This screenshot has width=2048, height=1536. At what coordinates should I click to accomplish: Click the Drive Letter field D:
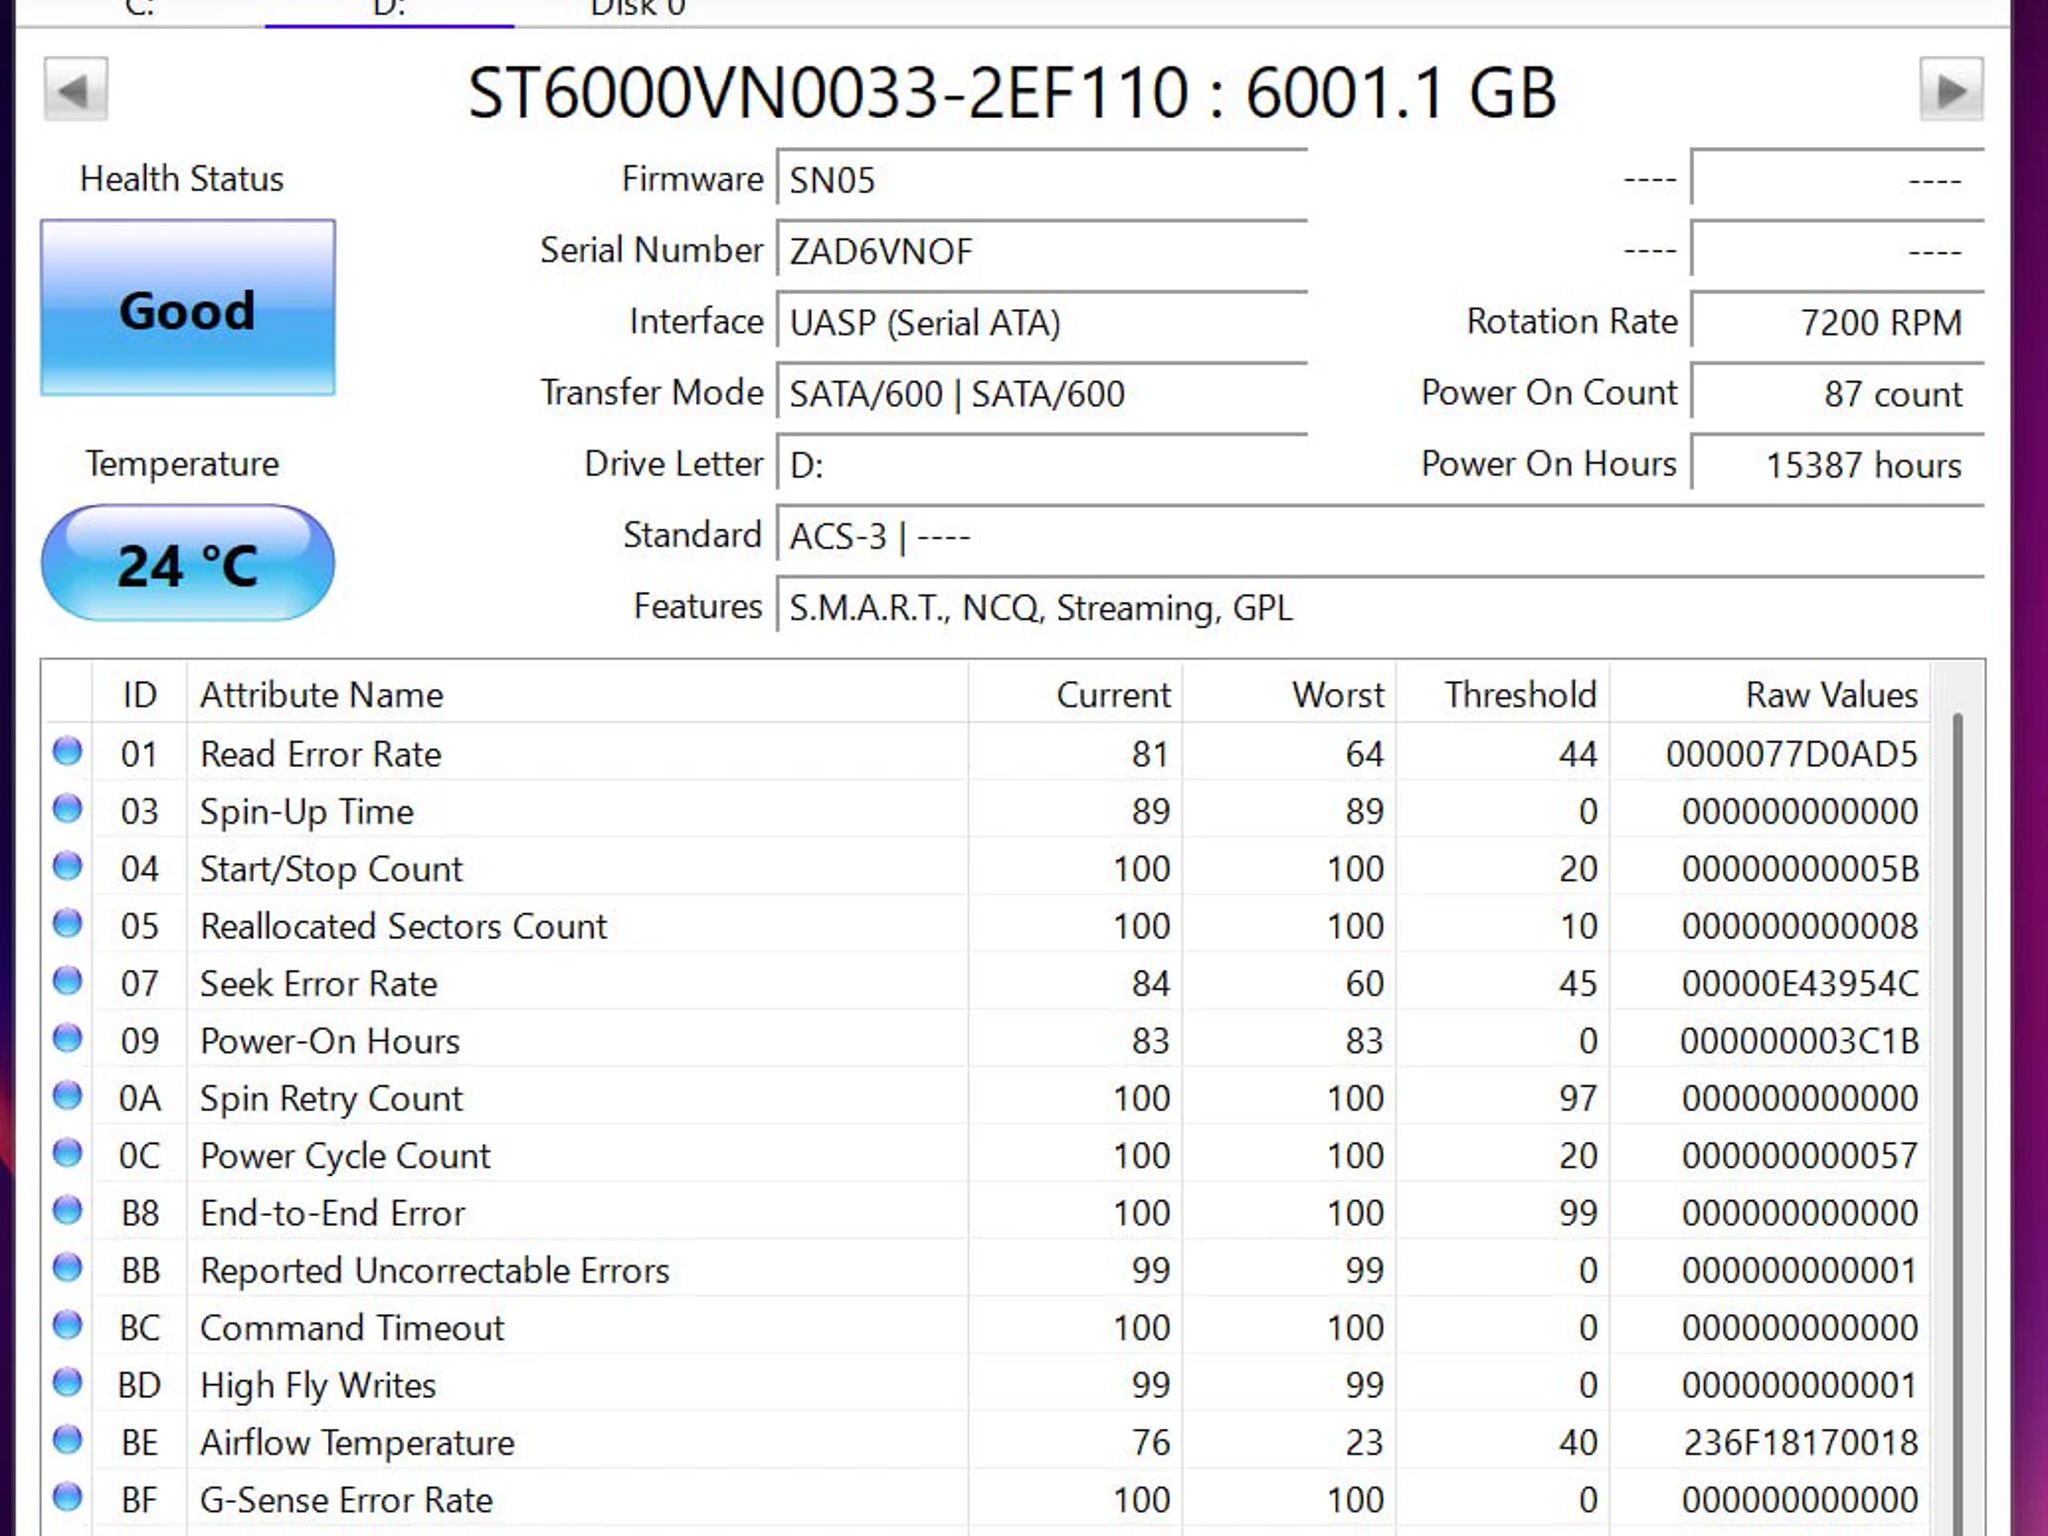[1042, 464]
